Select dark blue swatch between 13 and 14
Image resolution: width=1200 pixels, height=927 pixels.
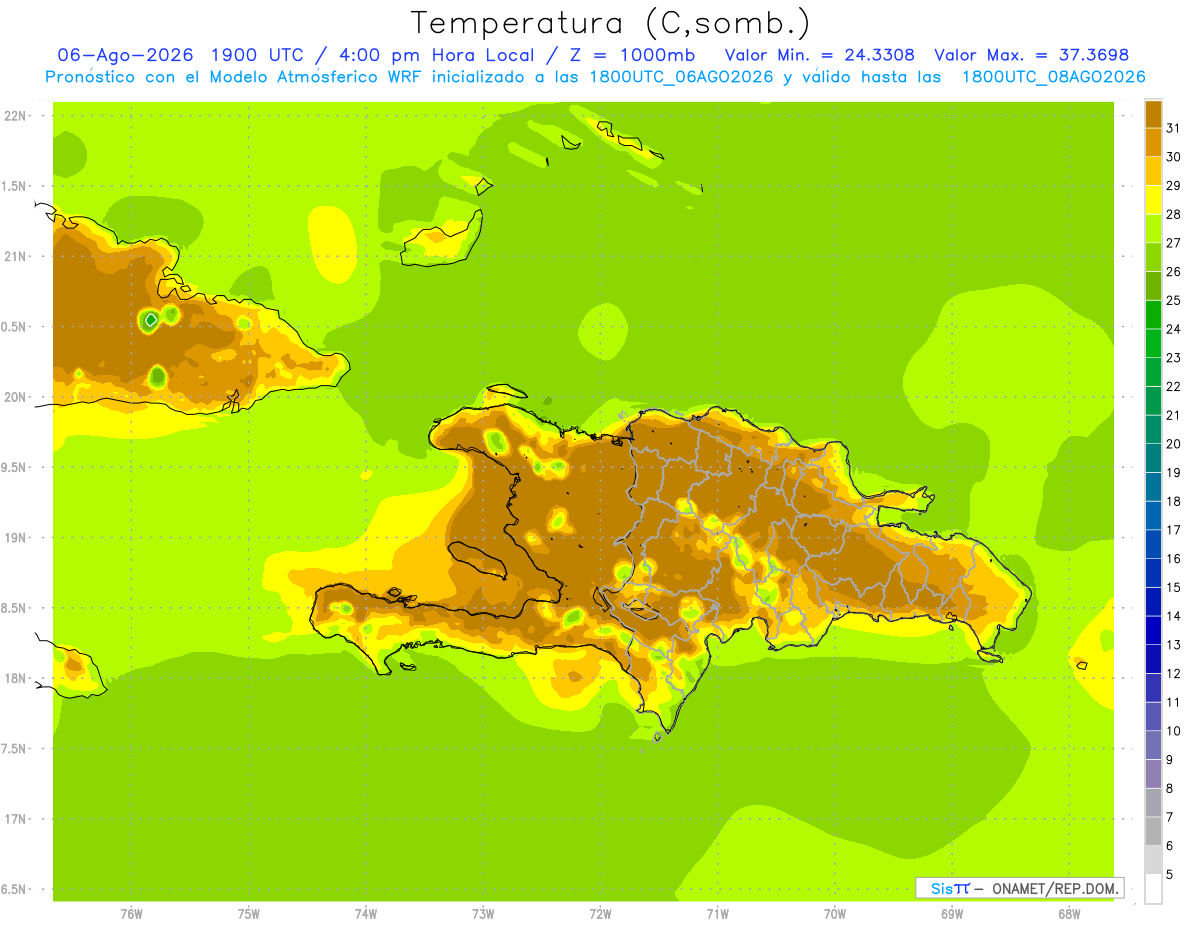pos(1153,630)
